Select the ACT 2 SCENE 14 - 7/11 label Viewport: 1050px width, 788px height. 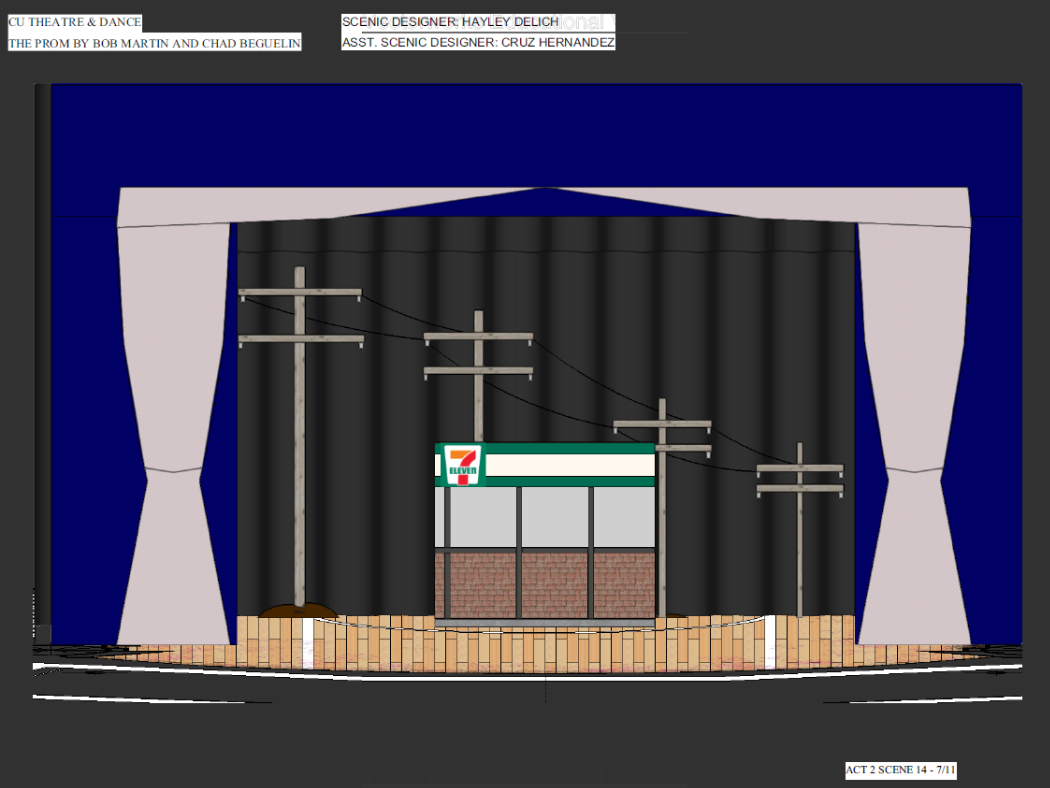[900, 769]
